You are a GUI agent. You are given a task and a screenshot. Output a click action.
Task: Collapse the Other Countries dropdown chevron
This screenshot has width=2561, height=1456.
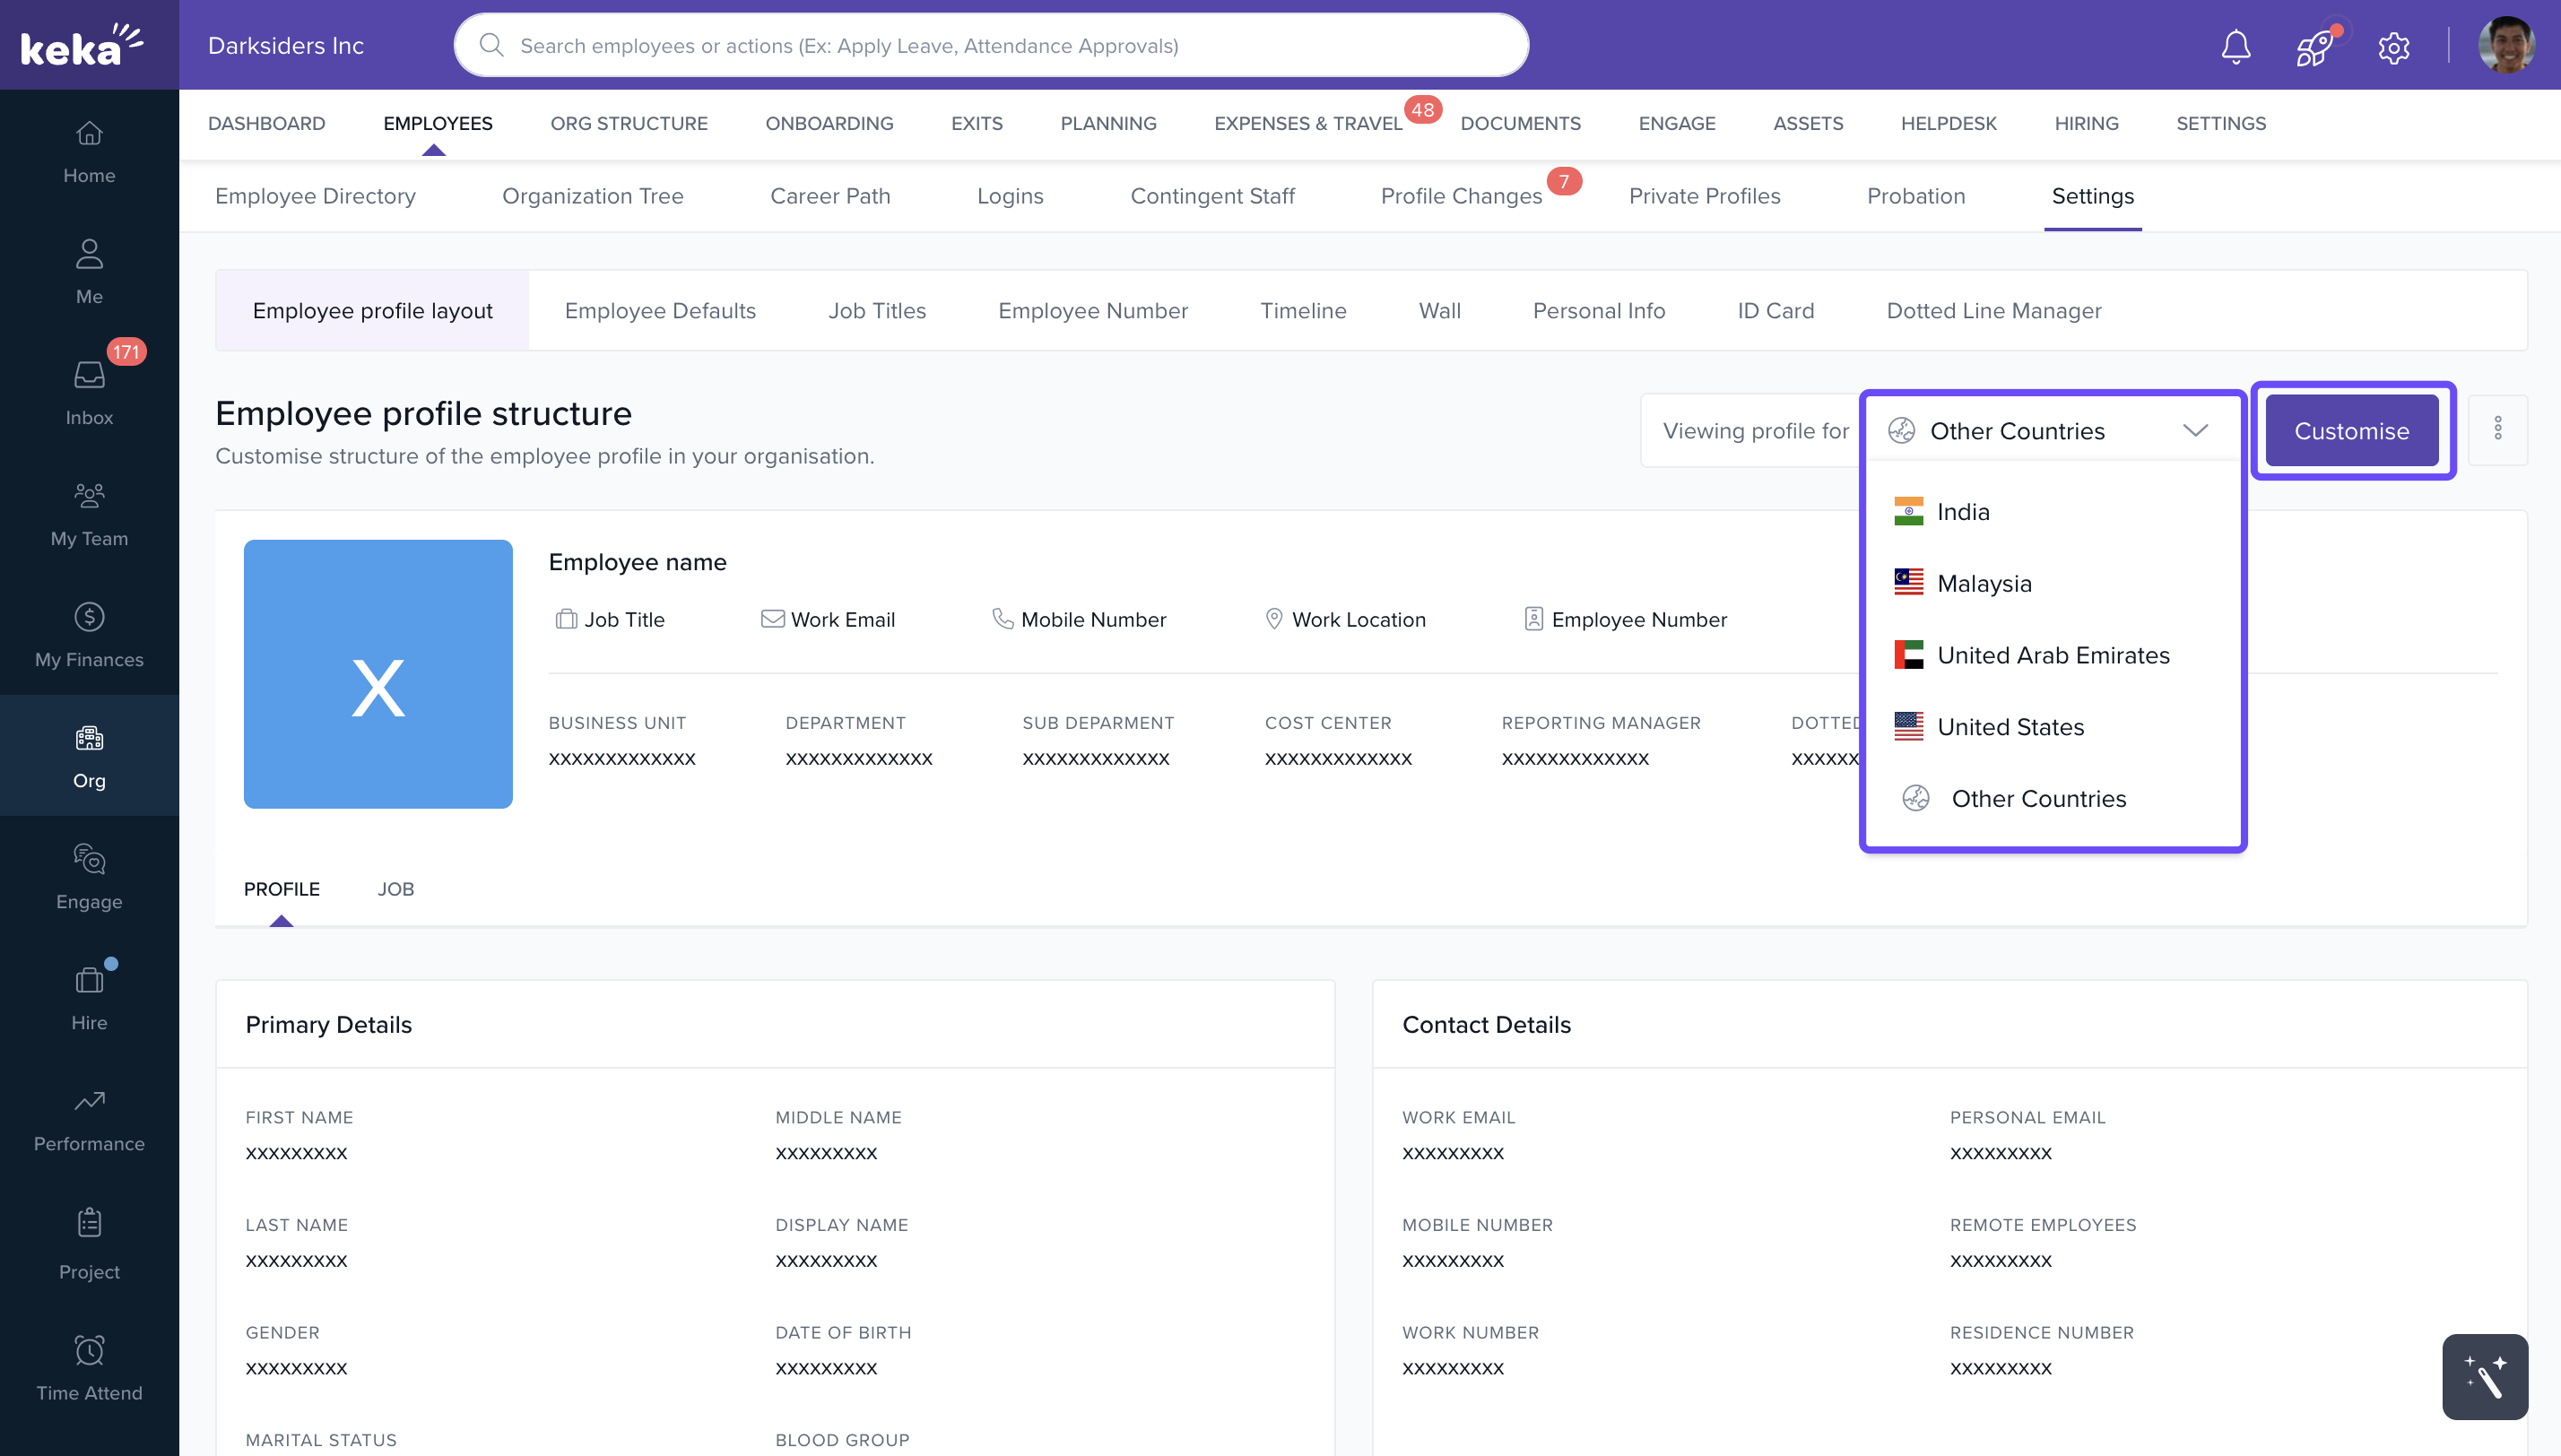click(2195, 431)
